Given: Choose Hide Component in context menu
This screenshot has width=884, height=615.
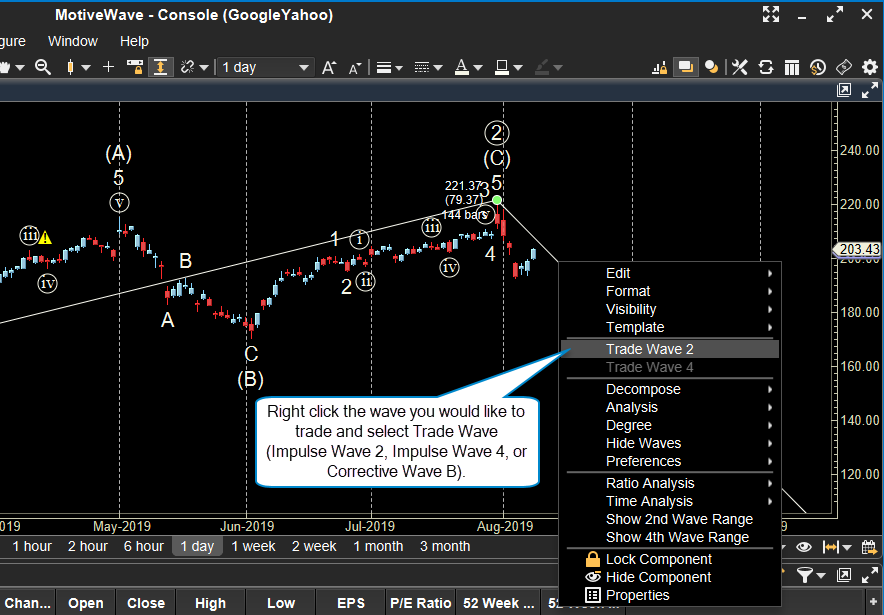Looking at the screenshot, I should (x=658, y=577).
